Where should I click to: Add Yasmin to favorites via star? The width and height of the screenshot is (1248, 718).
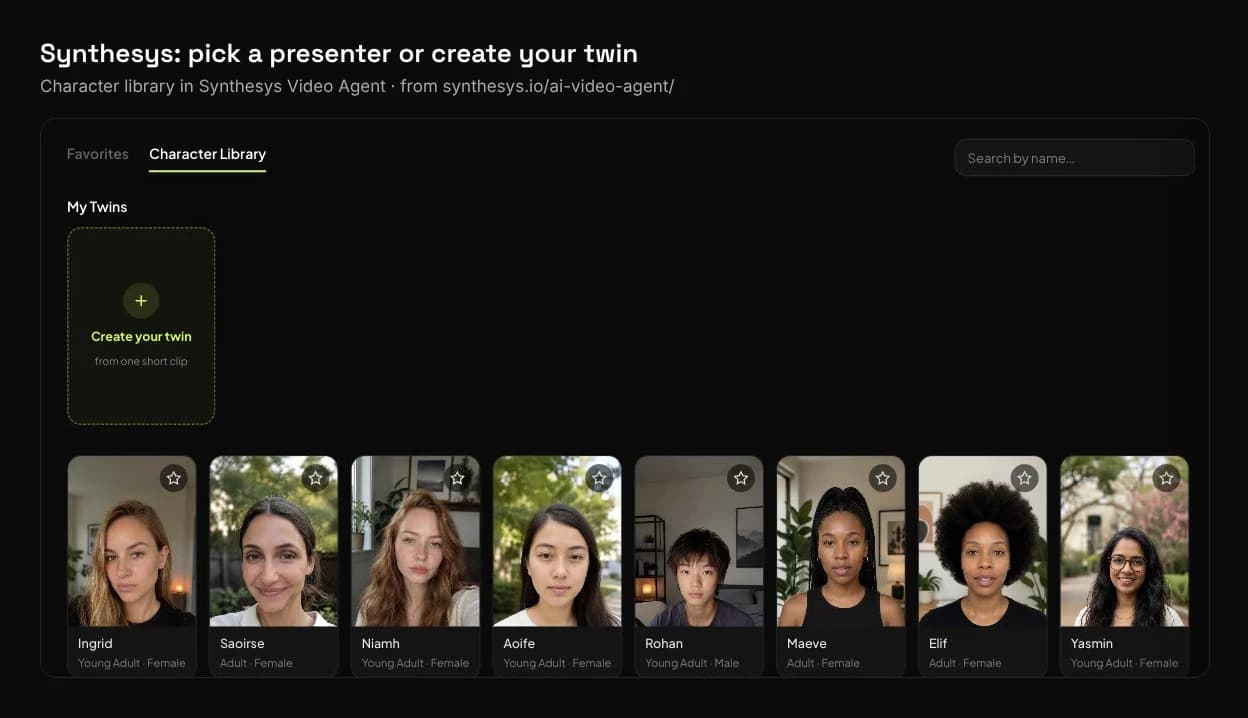1167,478
